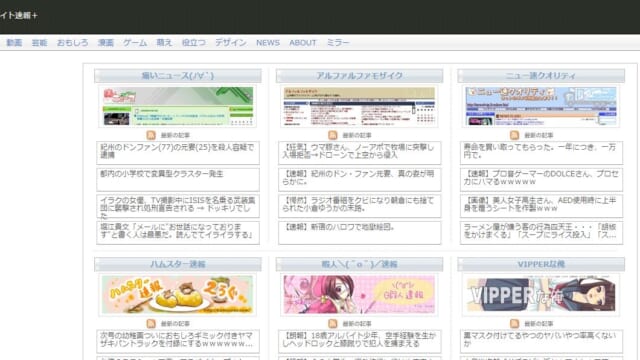Screen dimensions: 640x360
Task: Open article ラジオ番組をクビになり
Action: [360, 206]
